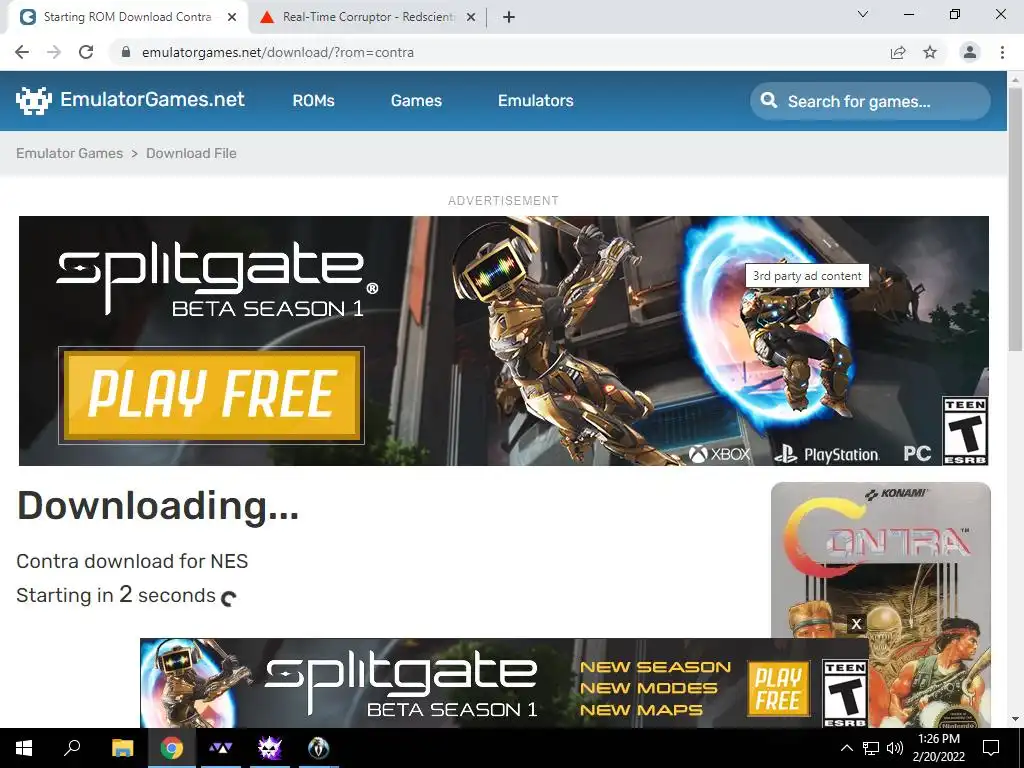Open the Emulators menu
This screenshot has height=768, width=1024.
pos(536,101)
